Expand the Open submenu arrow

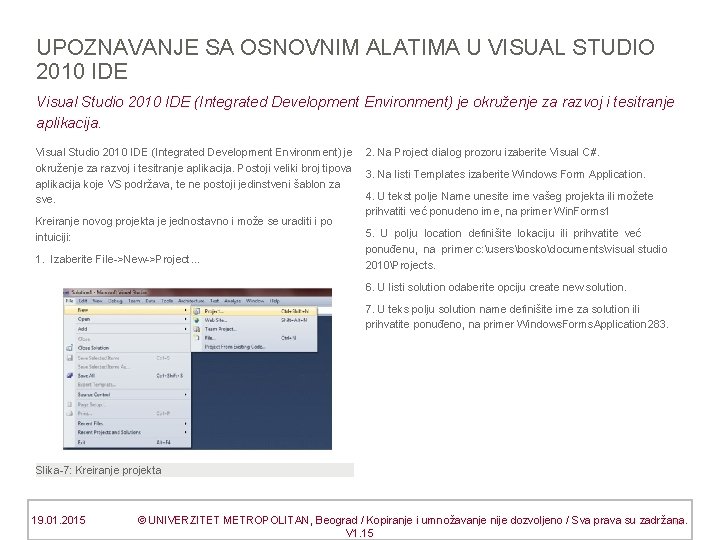tap(186, 319)
